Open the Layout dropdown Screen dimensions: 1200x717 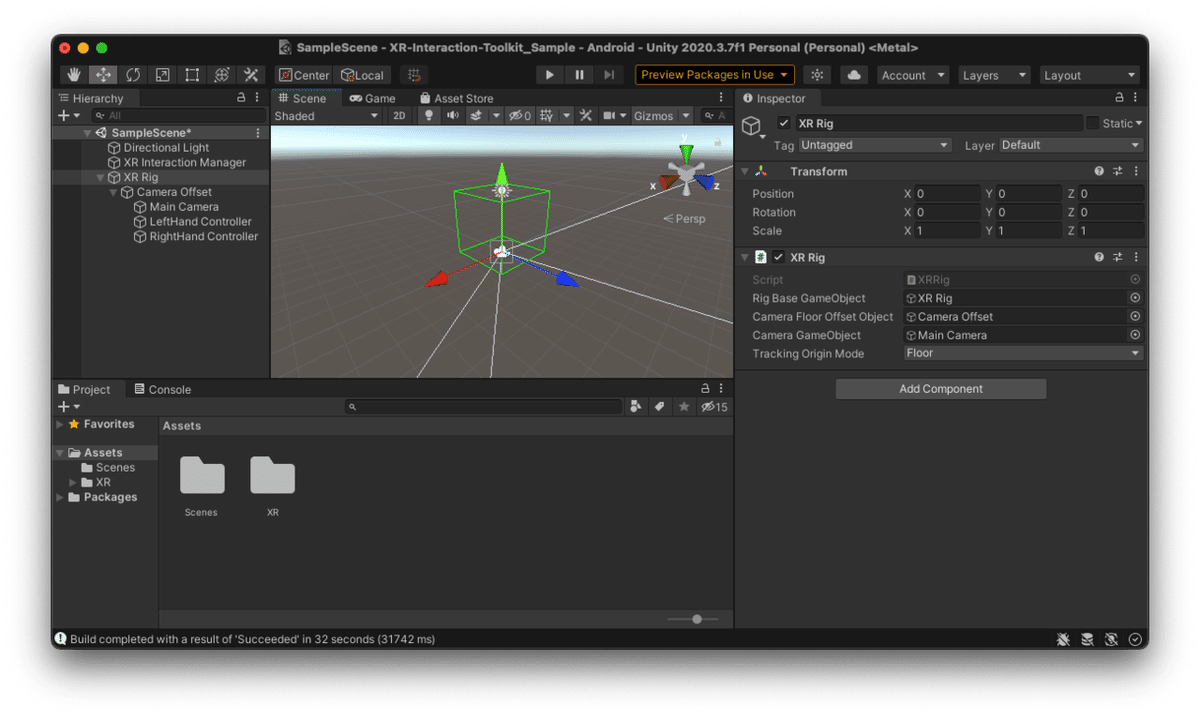[x=1090, y=75]
